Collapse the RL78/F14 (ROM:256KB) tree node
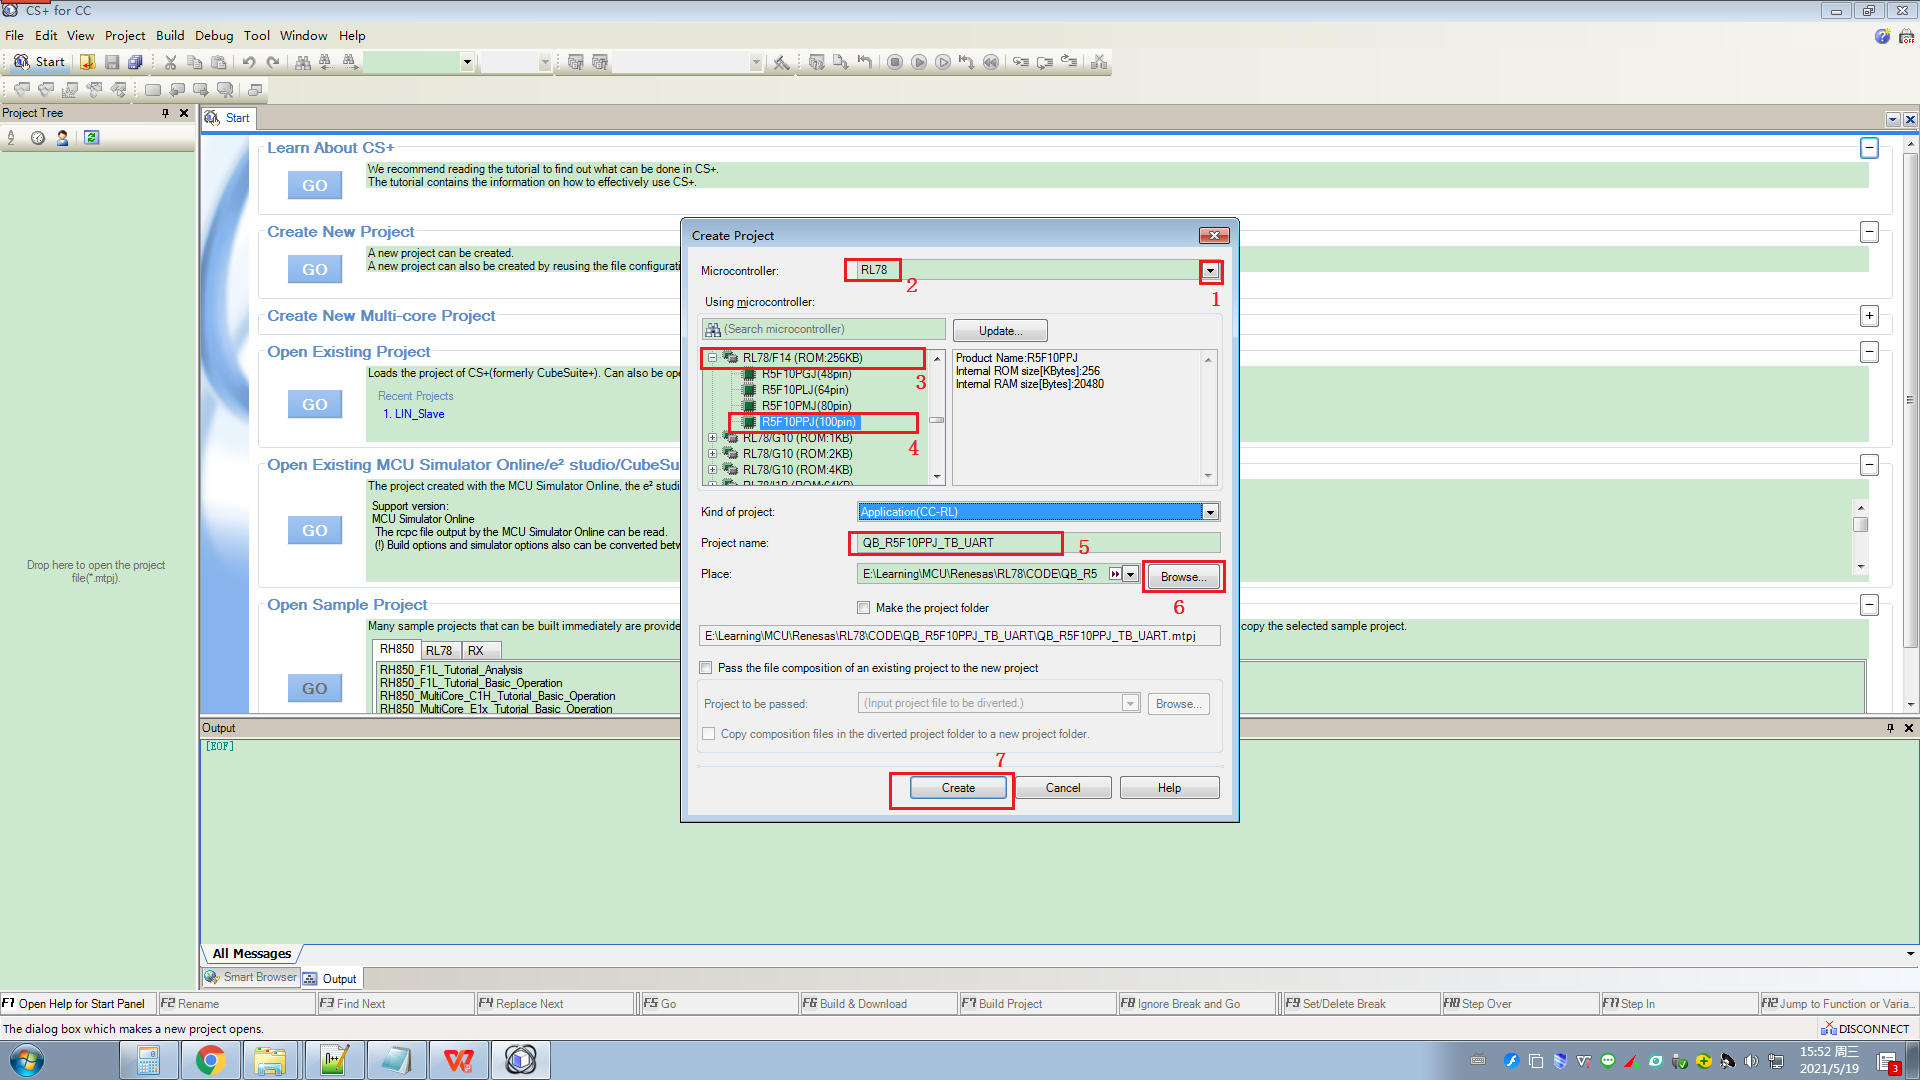 point(713,358)
